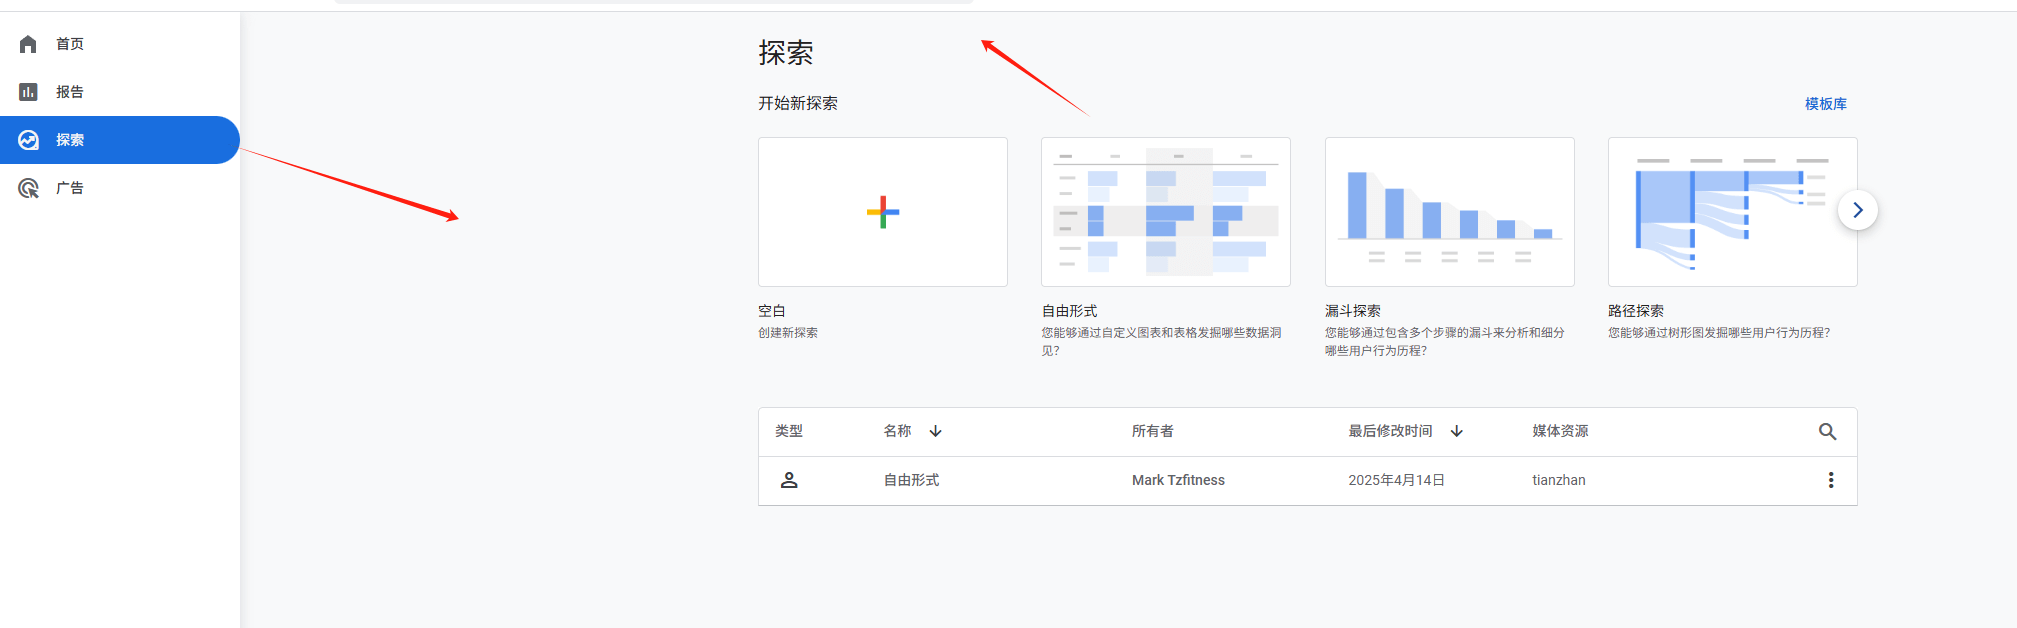This screenshot has height=628, width=2017.
Task: Click the 空白 template label
Action: point(772,311)
